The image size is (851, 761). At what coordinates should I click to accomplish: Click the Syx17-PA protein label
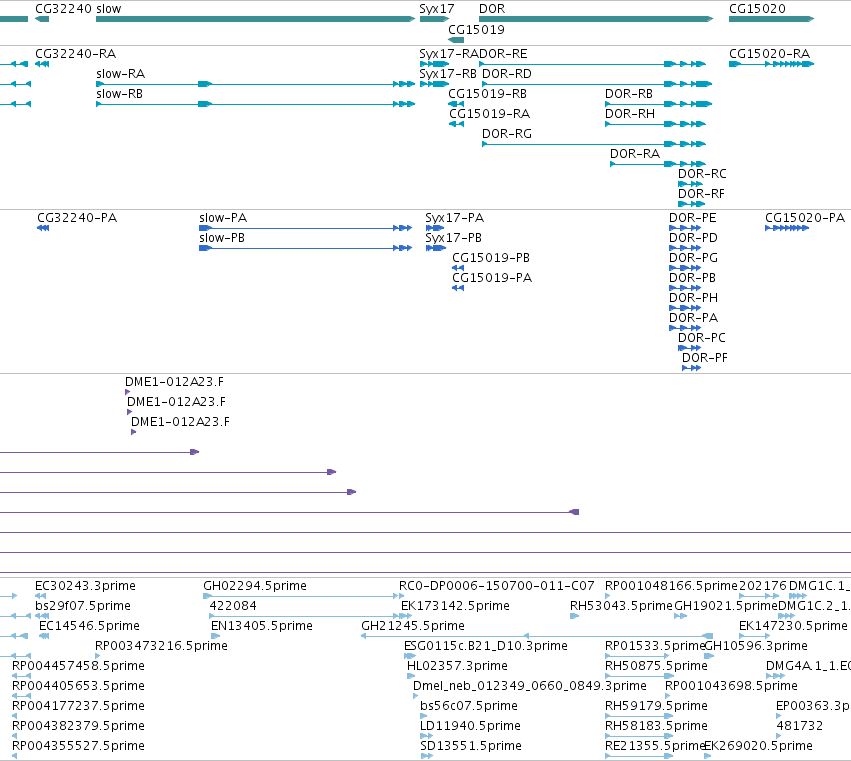point(455,218)
